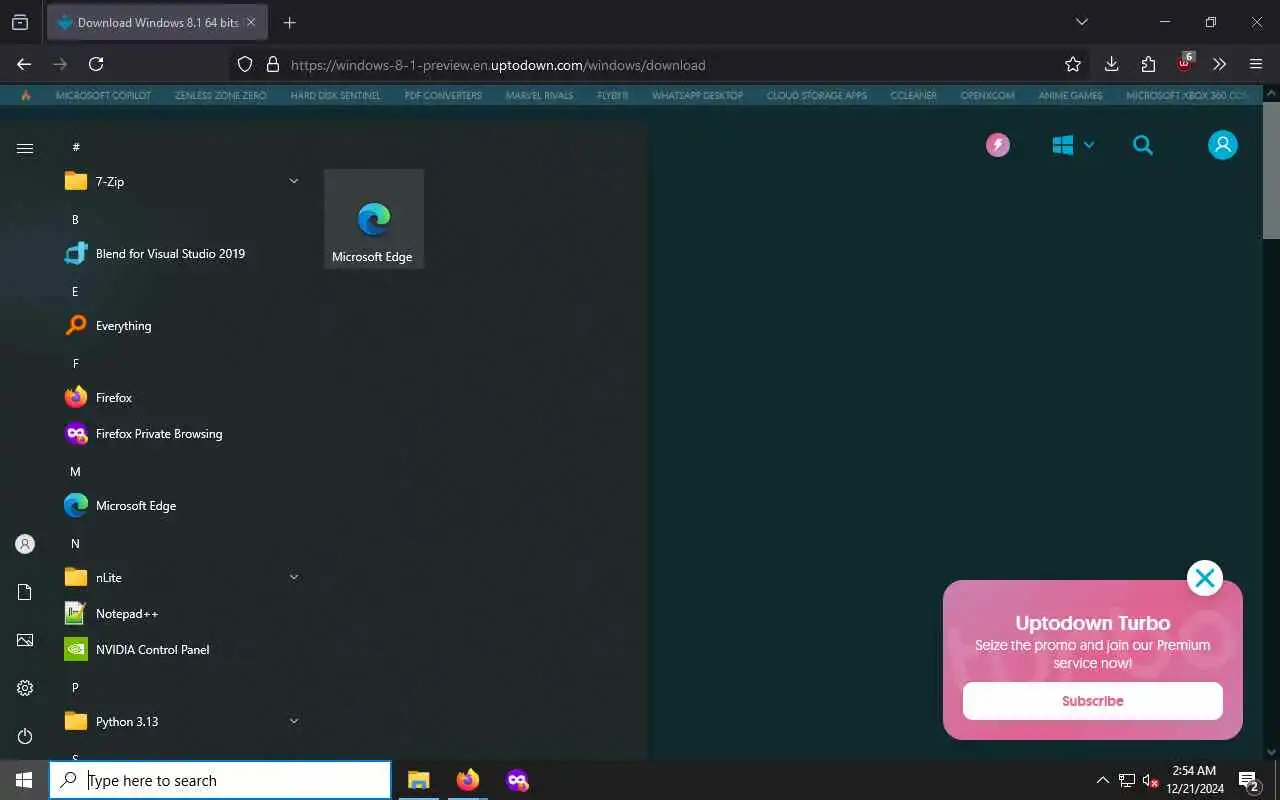Click the Subscribe button
The width and height of the screenshot is (1280, 800).
(x=1093, y=701)
